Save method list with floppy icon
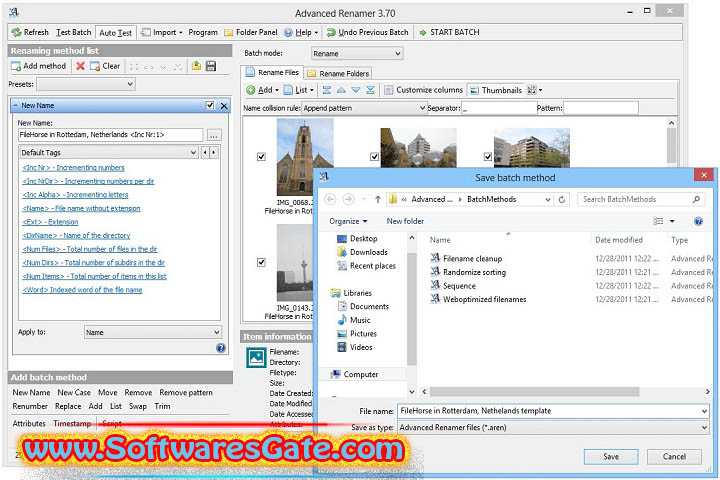The height and width of the screenshot is (480, 720). click(211, 66)
